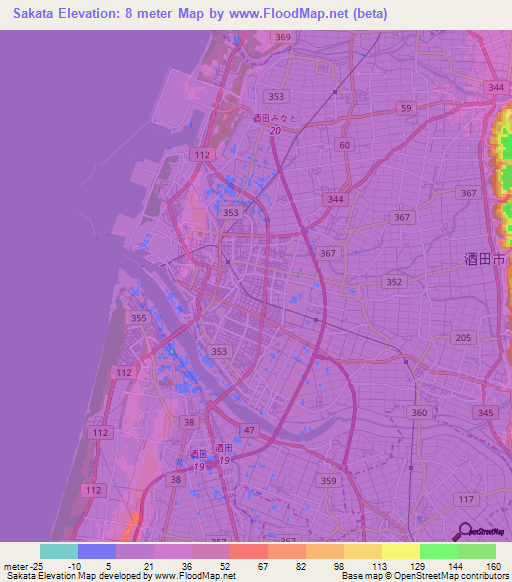Viewport: 512px width, 582px height.
Task: Click the 酒田みなと interchange label
Action: 275,118
